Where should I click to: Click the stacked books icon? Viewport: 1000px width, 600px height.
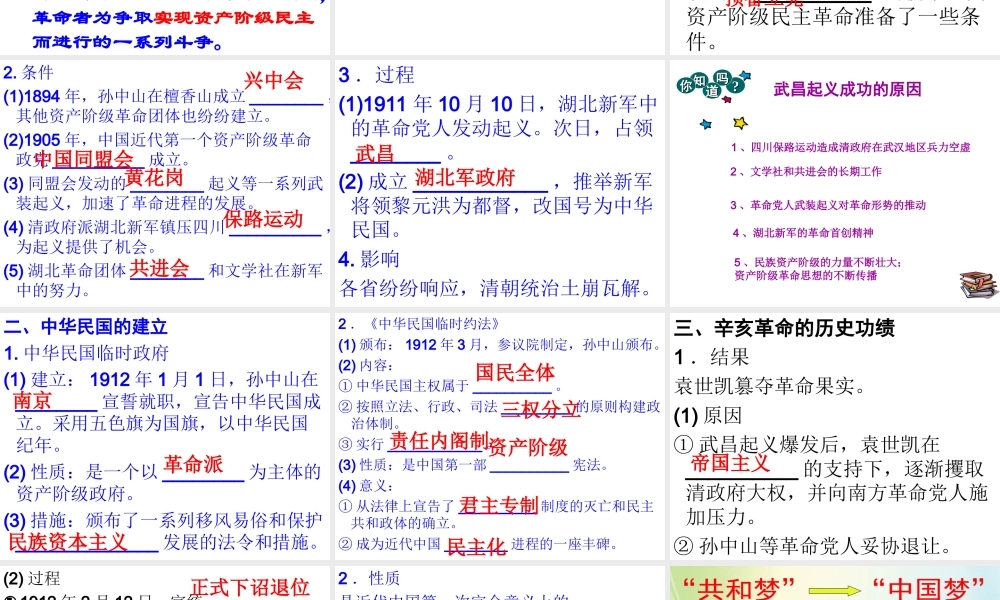coord(979,284)
